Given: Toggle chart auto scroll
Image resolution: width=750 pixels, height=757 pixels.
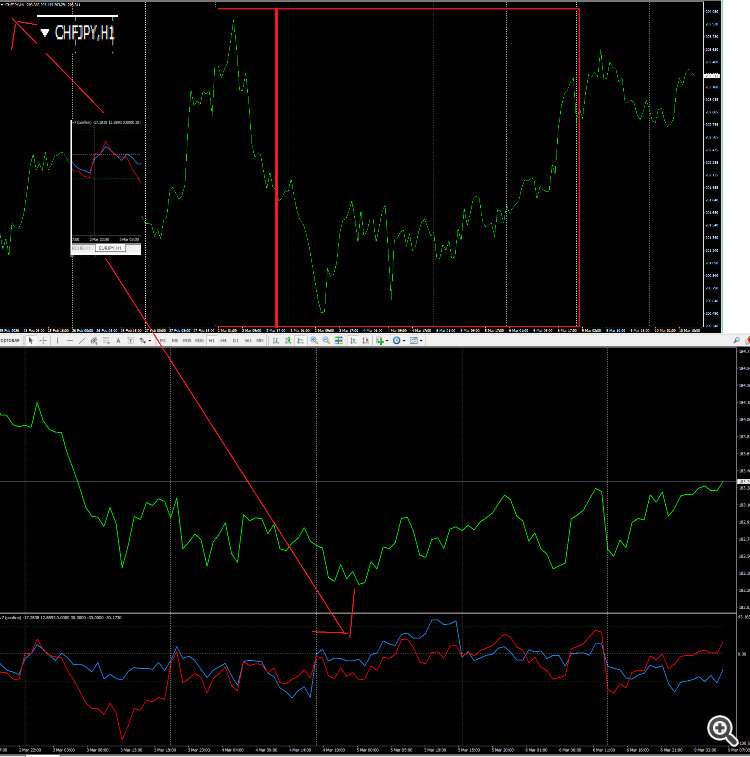Looking at the screenshot, I should [x=353, y=340].
